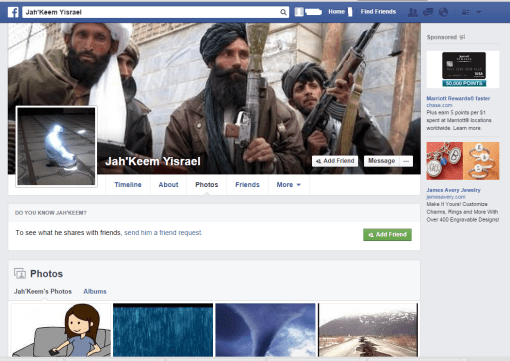Click 'DO YOU KNOW JAH'KEEM?' text
Viewport: 510px width, 361px height.
(x=51, y=213)
